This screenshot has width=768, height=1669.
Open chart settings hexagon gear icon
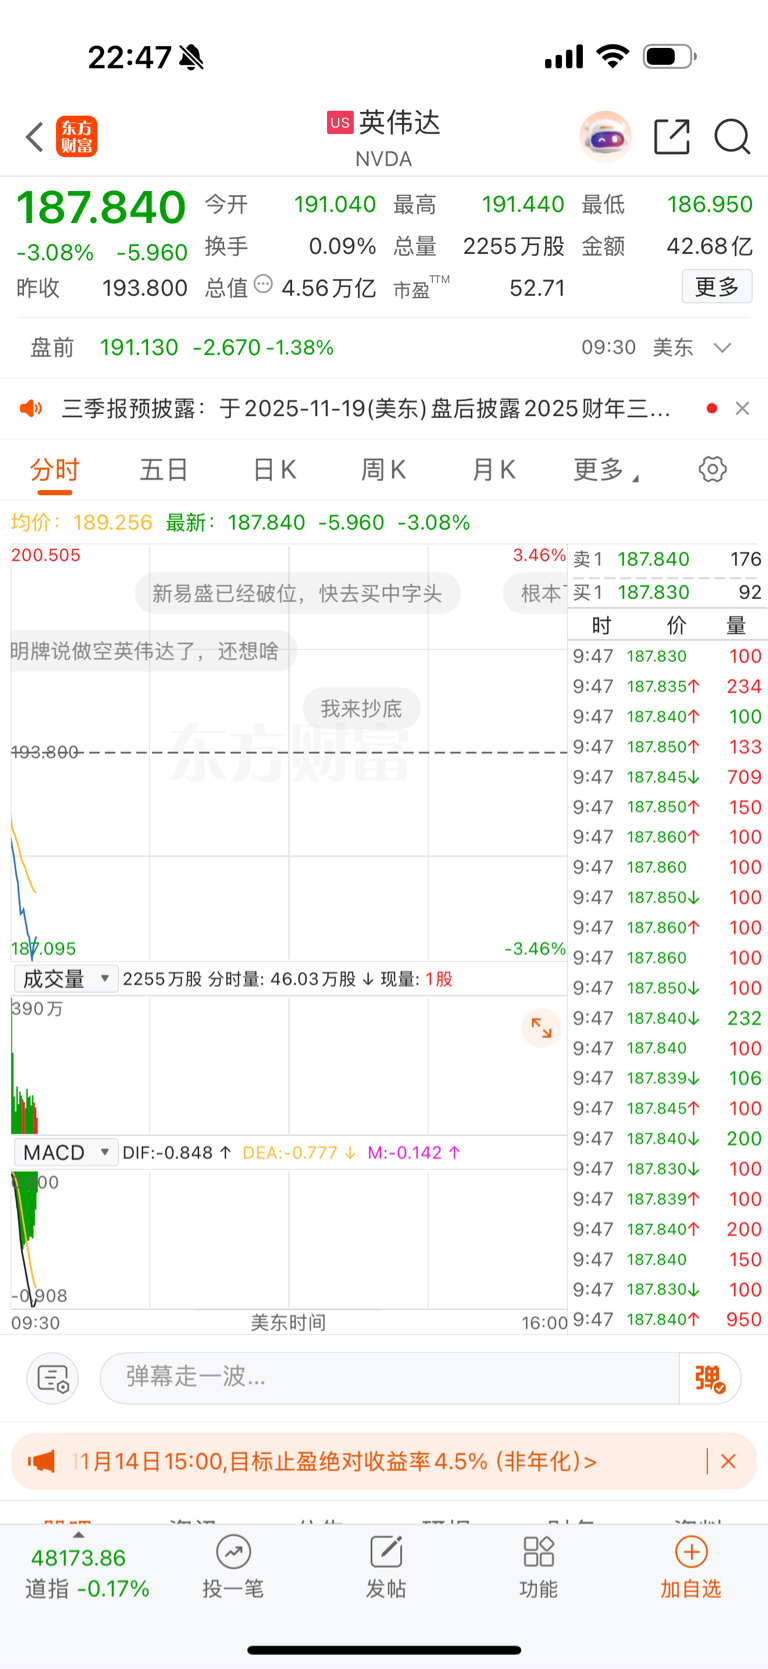(712, 469)
